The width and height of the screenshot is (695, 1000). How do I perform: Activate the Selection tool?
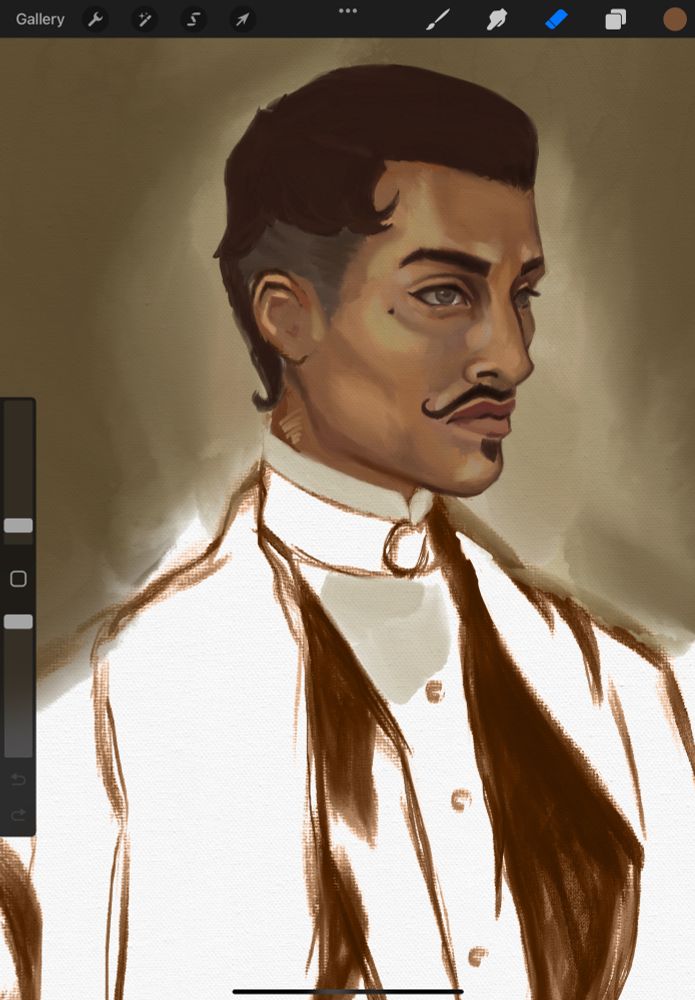193,19
